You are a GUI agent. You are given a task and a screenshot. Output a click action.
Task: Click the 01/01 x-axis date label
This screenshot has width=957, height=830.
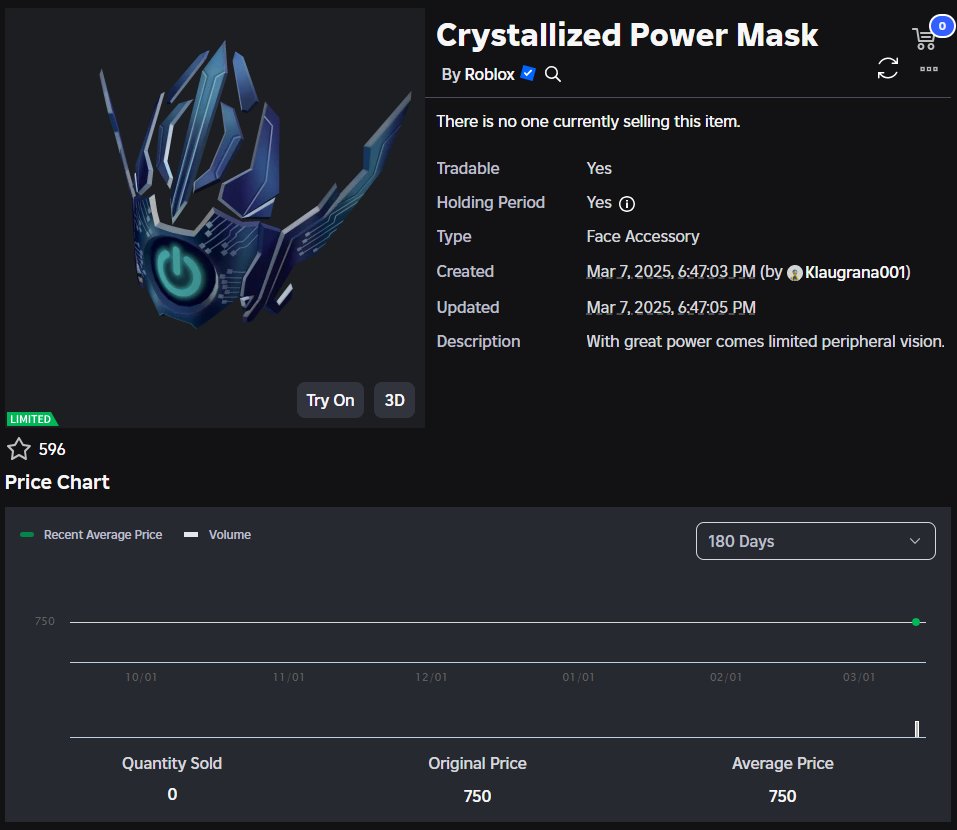[x=578, y=677]
